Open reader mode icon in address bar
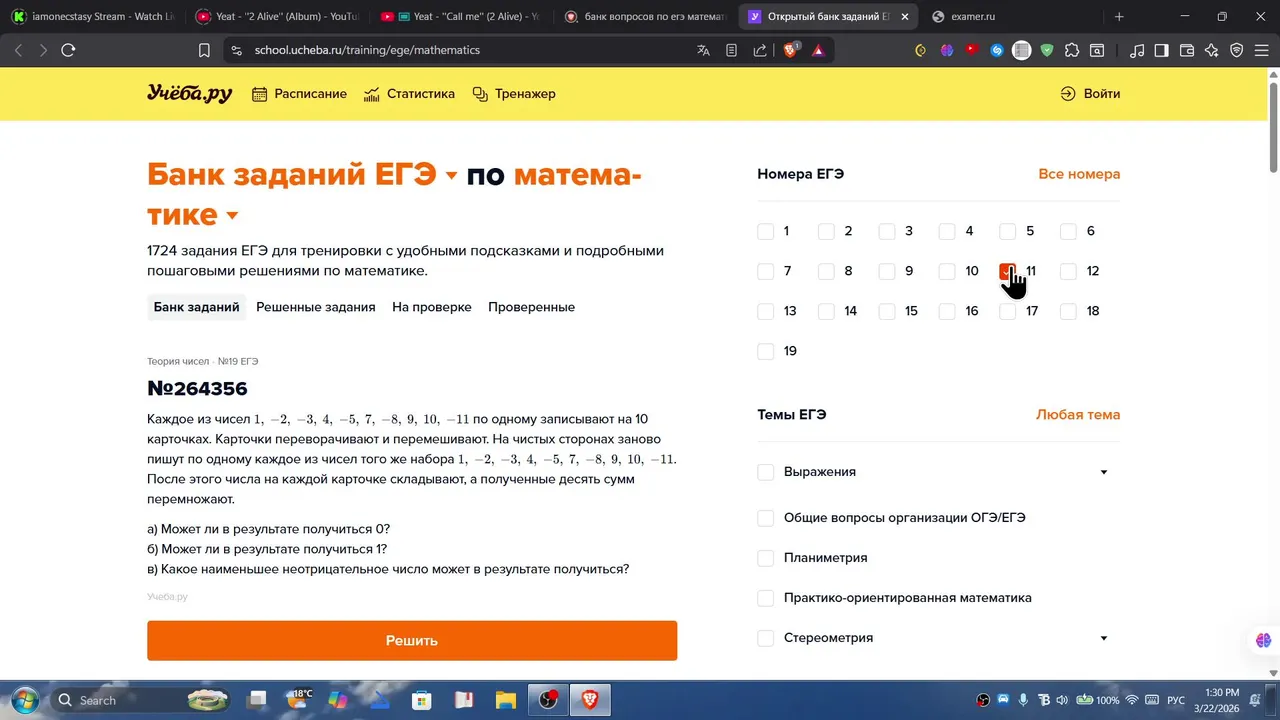Screen dimensions: 1280x720 click(x=731, y=50)
